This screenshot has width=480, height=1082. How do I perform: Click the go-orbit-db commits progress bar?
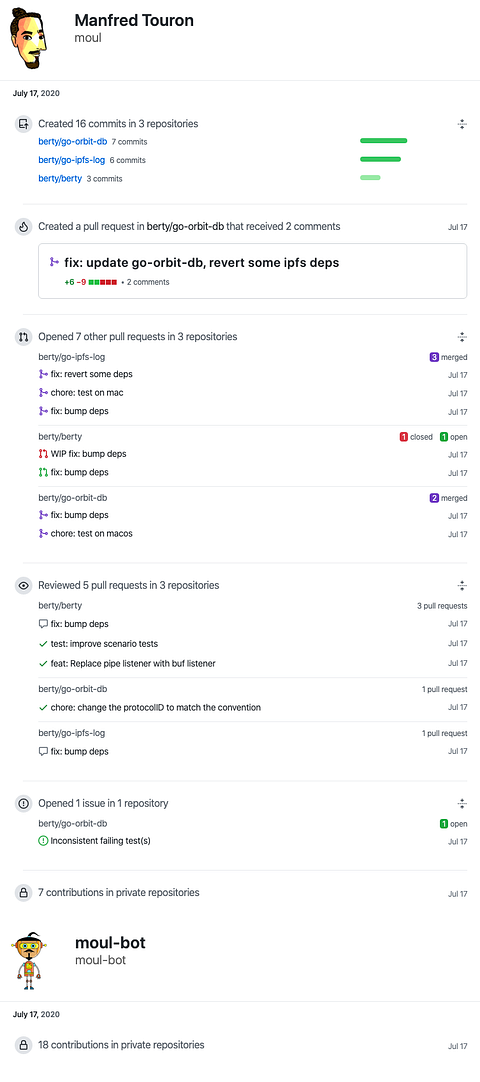[383, 141]
